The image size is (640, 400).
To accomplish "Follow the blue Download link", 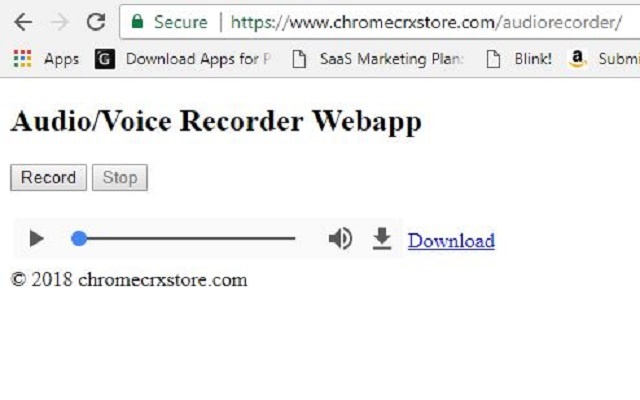I will pos(451,241).
